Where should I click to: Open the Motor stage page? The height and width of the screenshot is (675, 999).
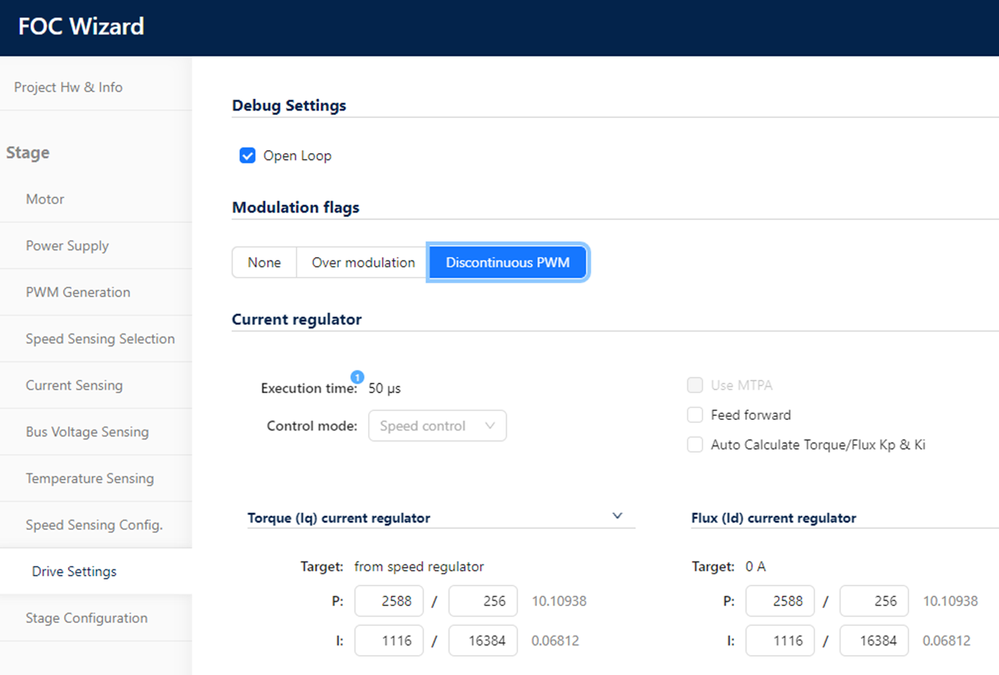tap(45, 199)
